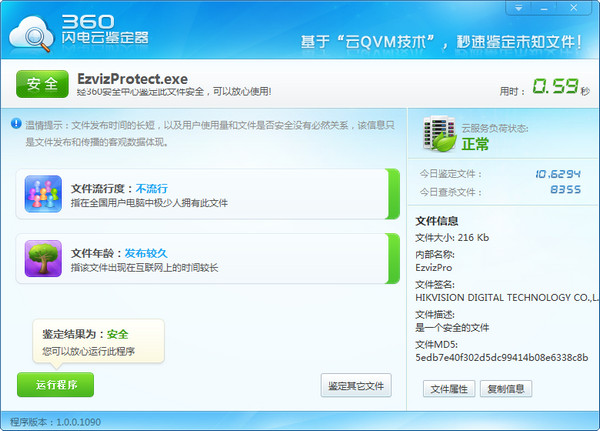Select the 文件流行度 information card

tap(208, 194)
